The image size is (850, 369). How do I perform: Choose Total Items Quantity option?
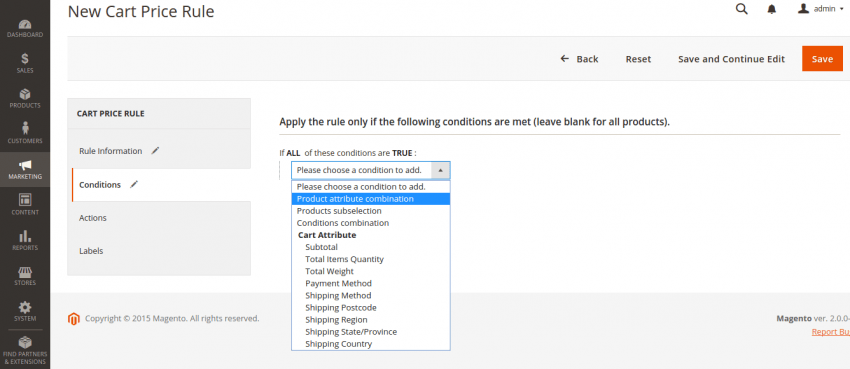pos(371,259)
